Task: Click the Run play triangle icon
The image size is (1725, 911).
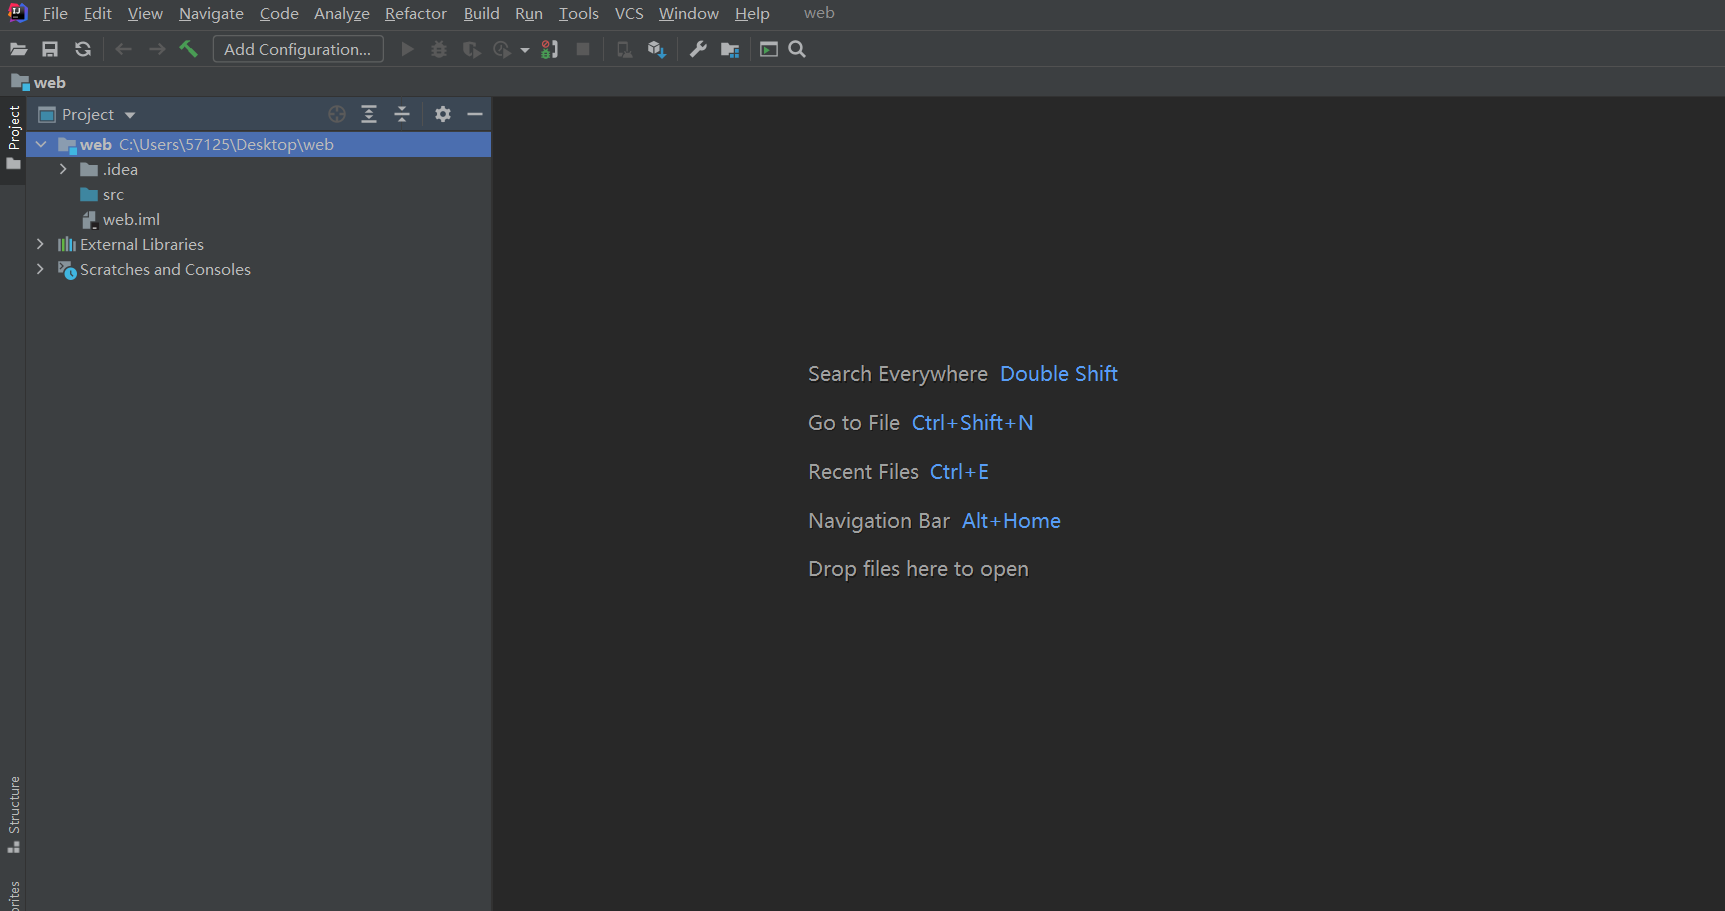Action: pos(407,49)
